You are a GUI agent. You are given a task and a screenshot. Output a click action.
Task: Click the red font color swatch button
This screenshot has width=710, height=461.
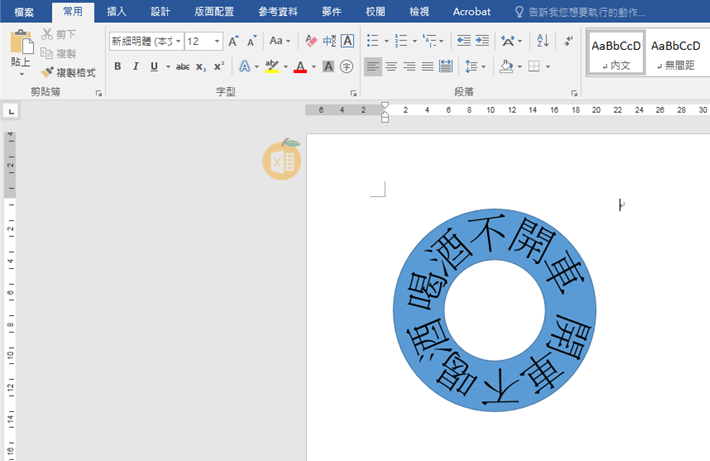click(x=300, y=67)
